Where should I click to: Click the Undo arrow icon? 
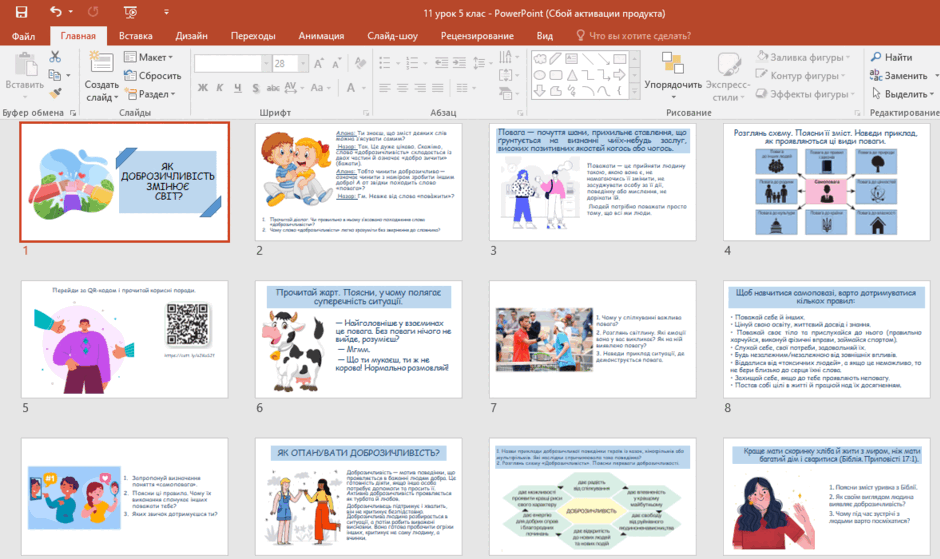[56, 11]
